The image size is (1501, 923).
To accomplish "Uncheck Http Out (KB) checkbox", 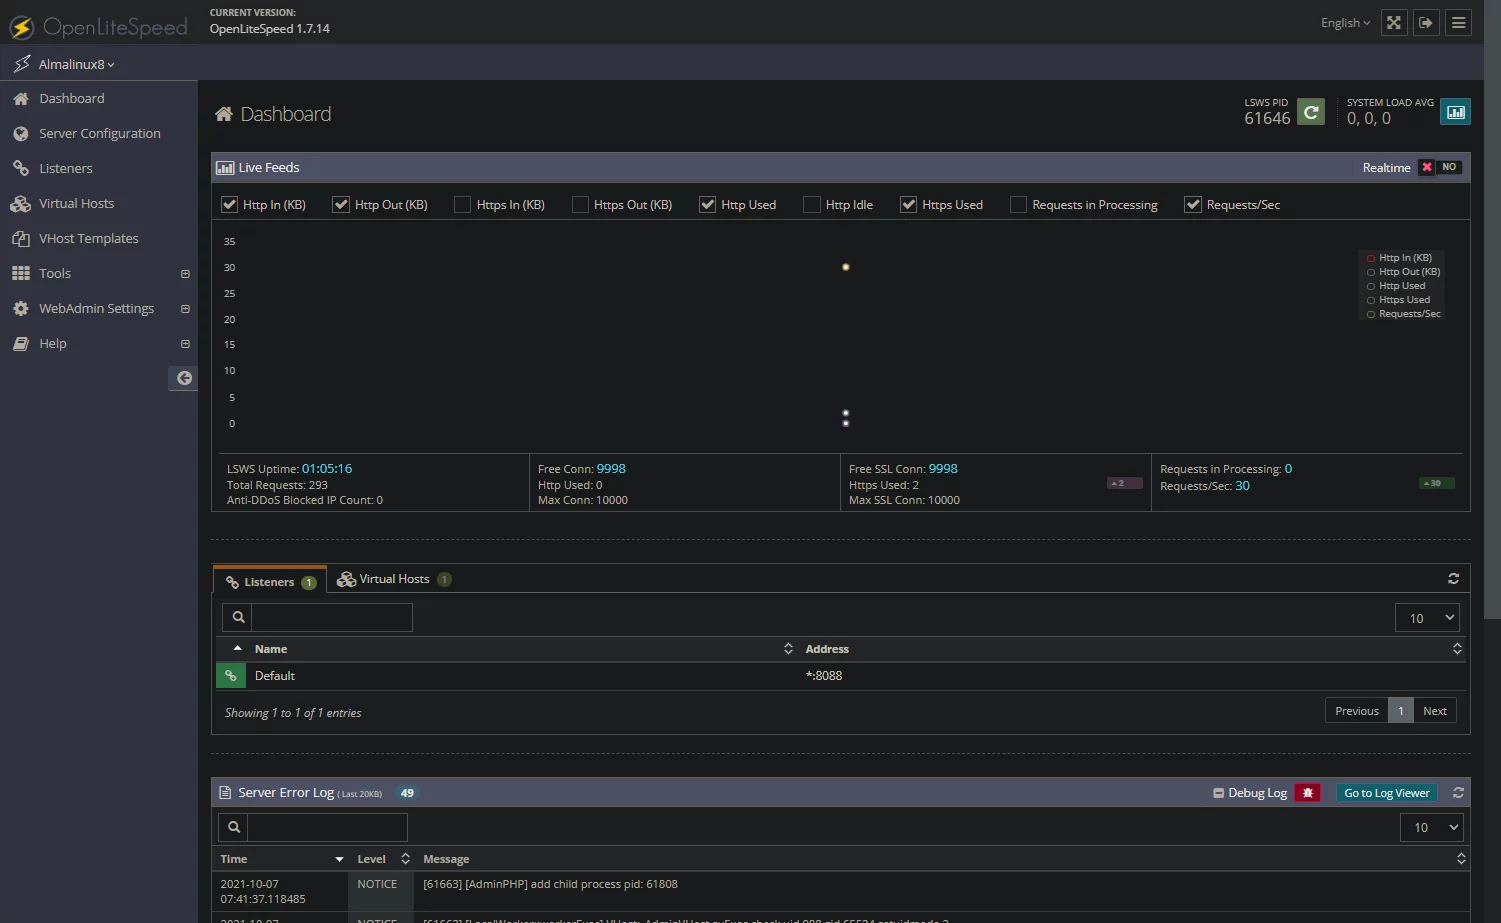I will 341,205.
